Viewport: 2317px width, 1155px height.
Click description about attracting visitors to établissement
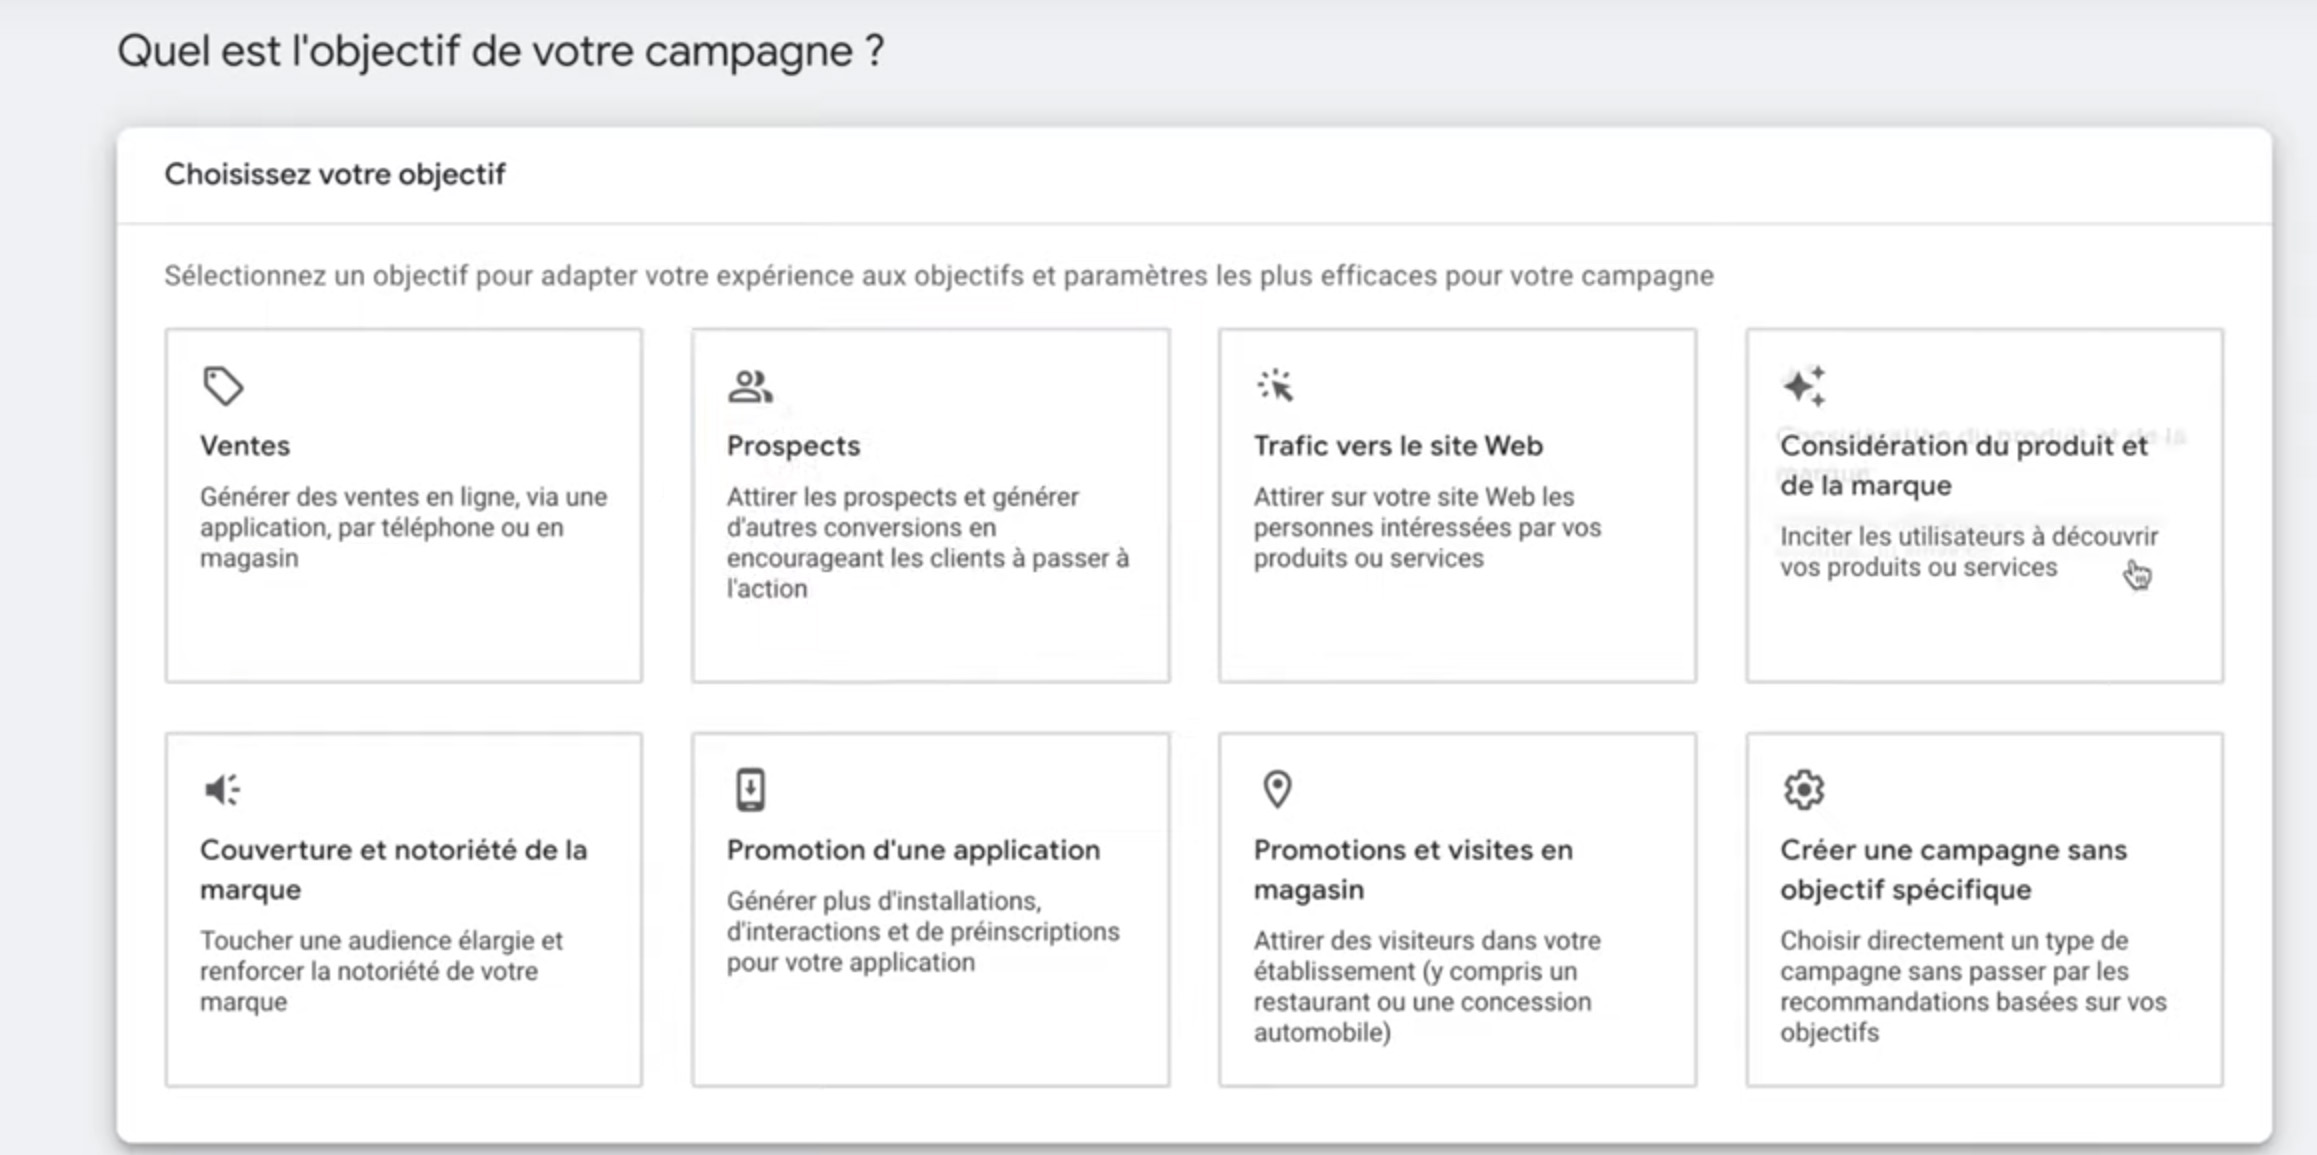(1427, 986)
